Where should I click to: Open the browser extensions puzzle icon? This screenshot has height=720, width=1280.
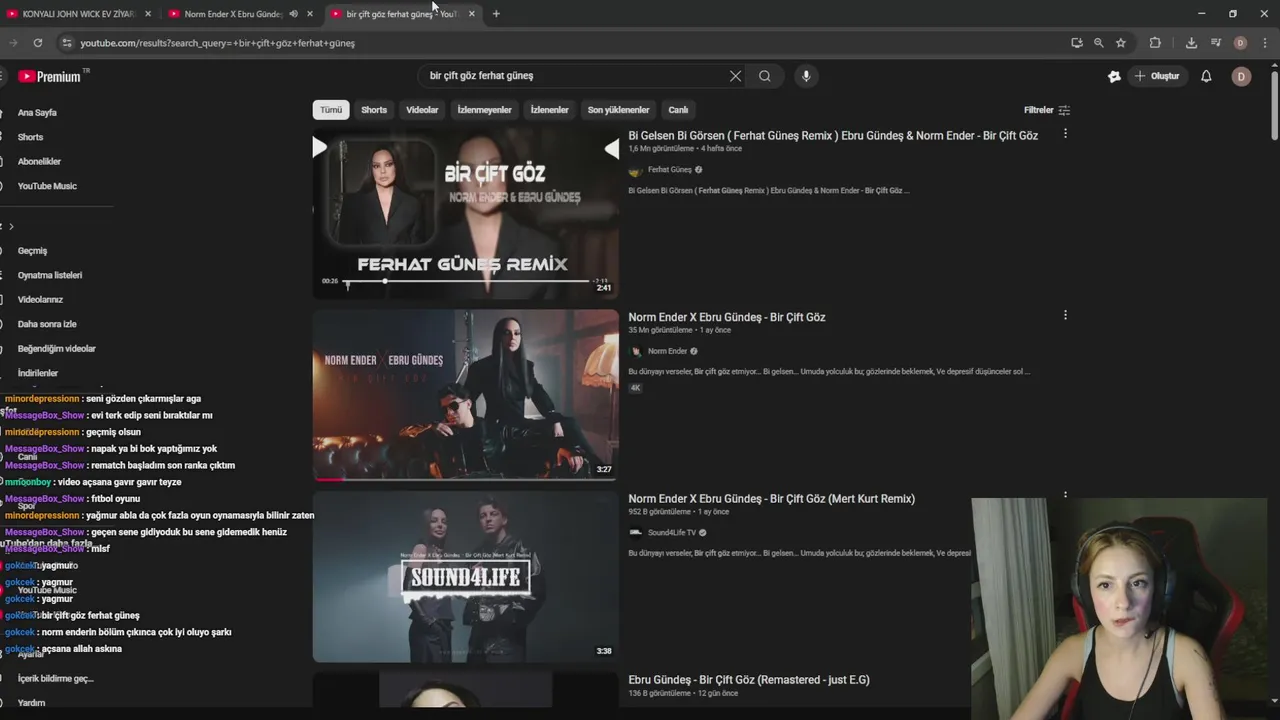[x=1155, y=43]
